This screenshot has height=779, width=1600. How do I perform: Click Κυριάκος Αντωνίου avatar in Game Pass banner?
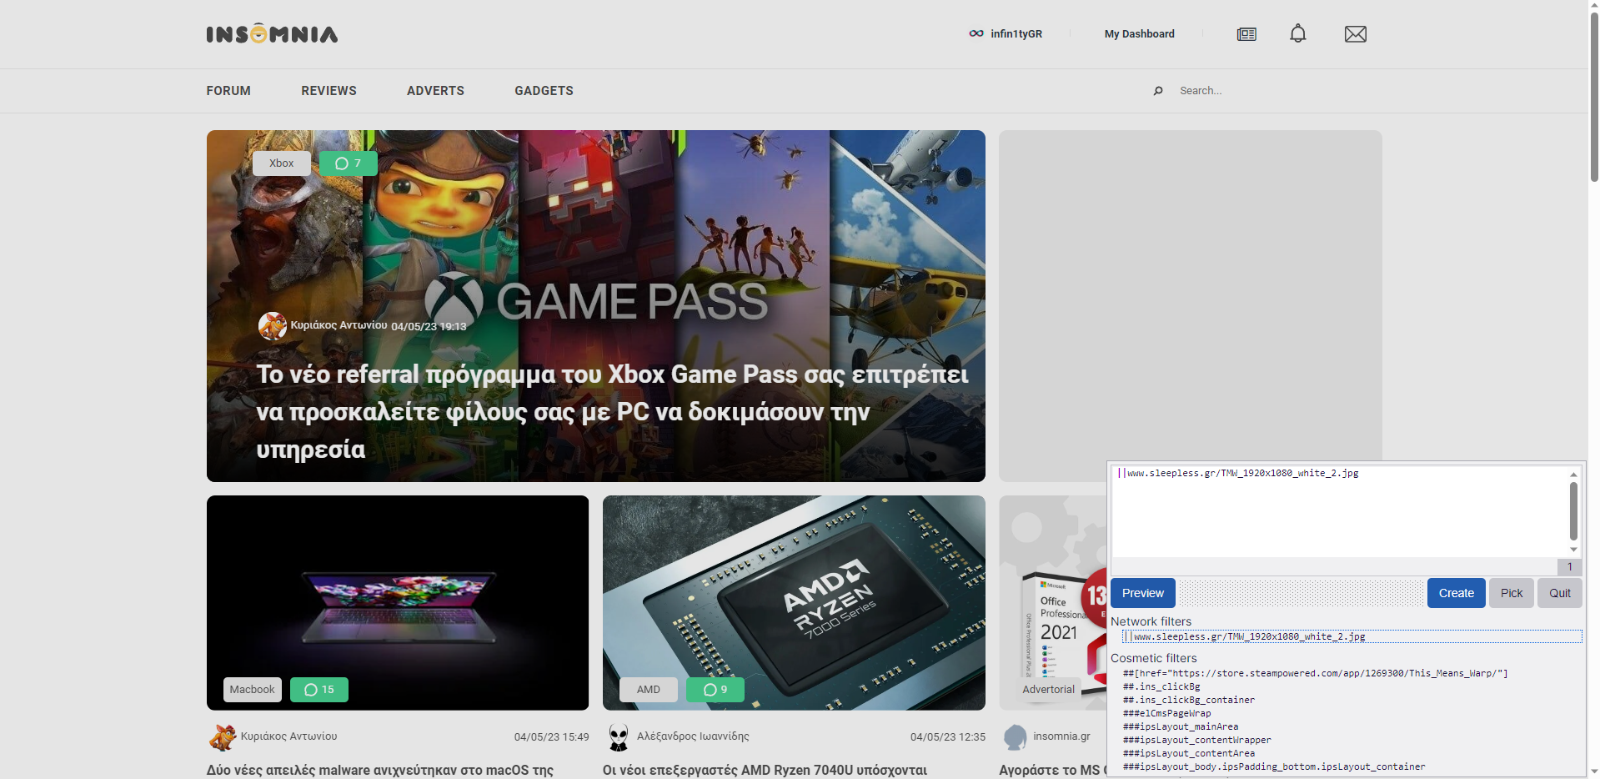coord(272,326)
